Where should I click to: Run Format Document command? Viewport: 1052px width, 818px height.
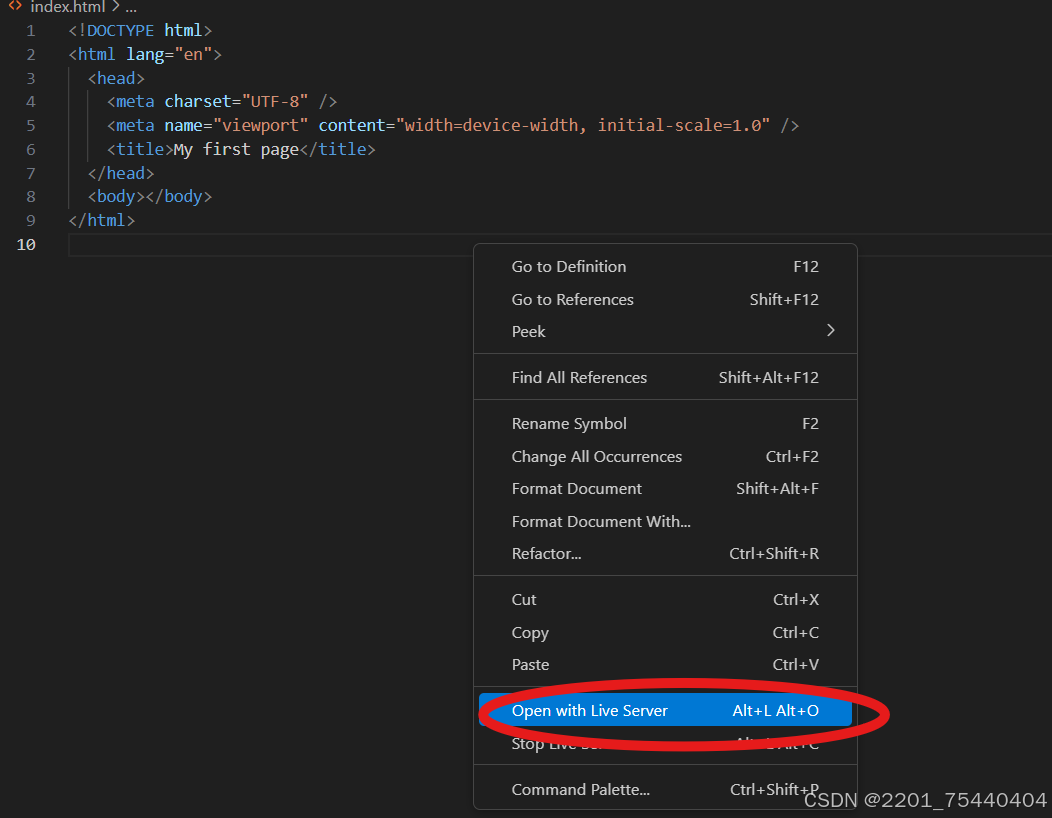click(x=665, y=489)
